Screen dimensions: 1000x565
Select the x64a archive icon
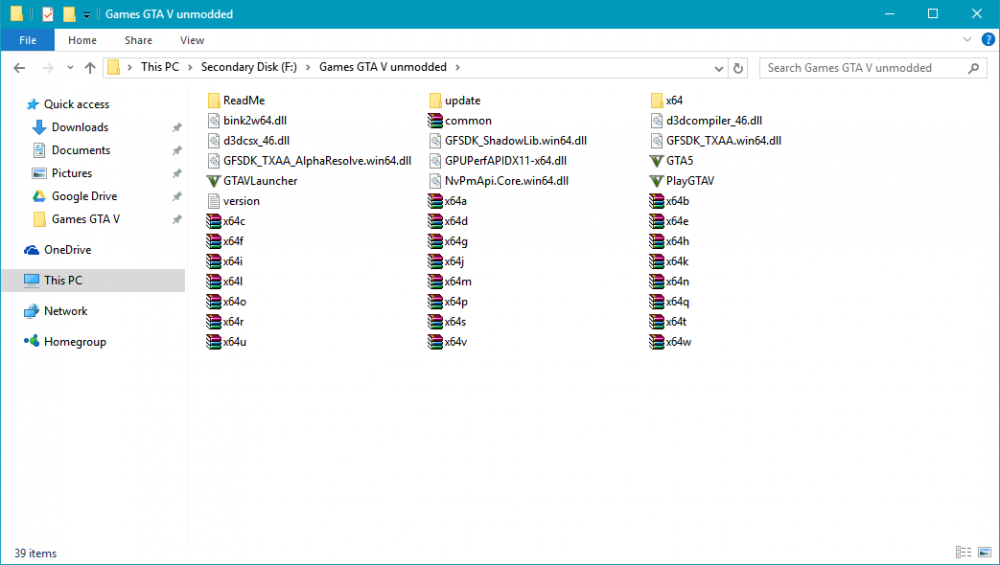click(435, 201)
